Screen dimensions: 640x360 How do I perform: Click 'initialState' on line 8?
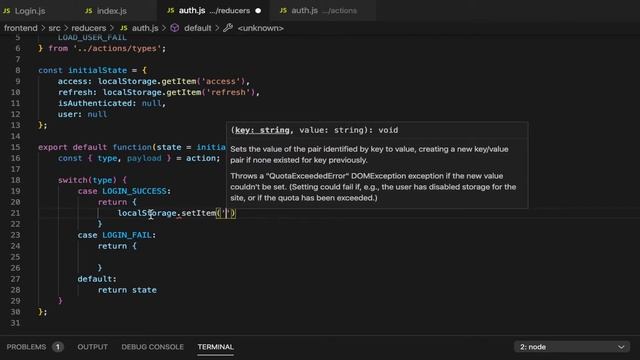98,70
